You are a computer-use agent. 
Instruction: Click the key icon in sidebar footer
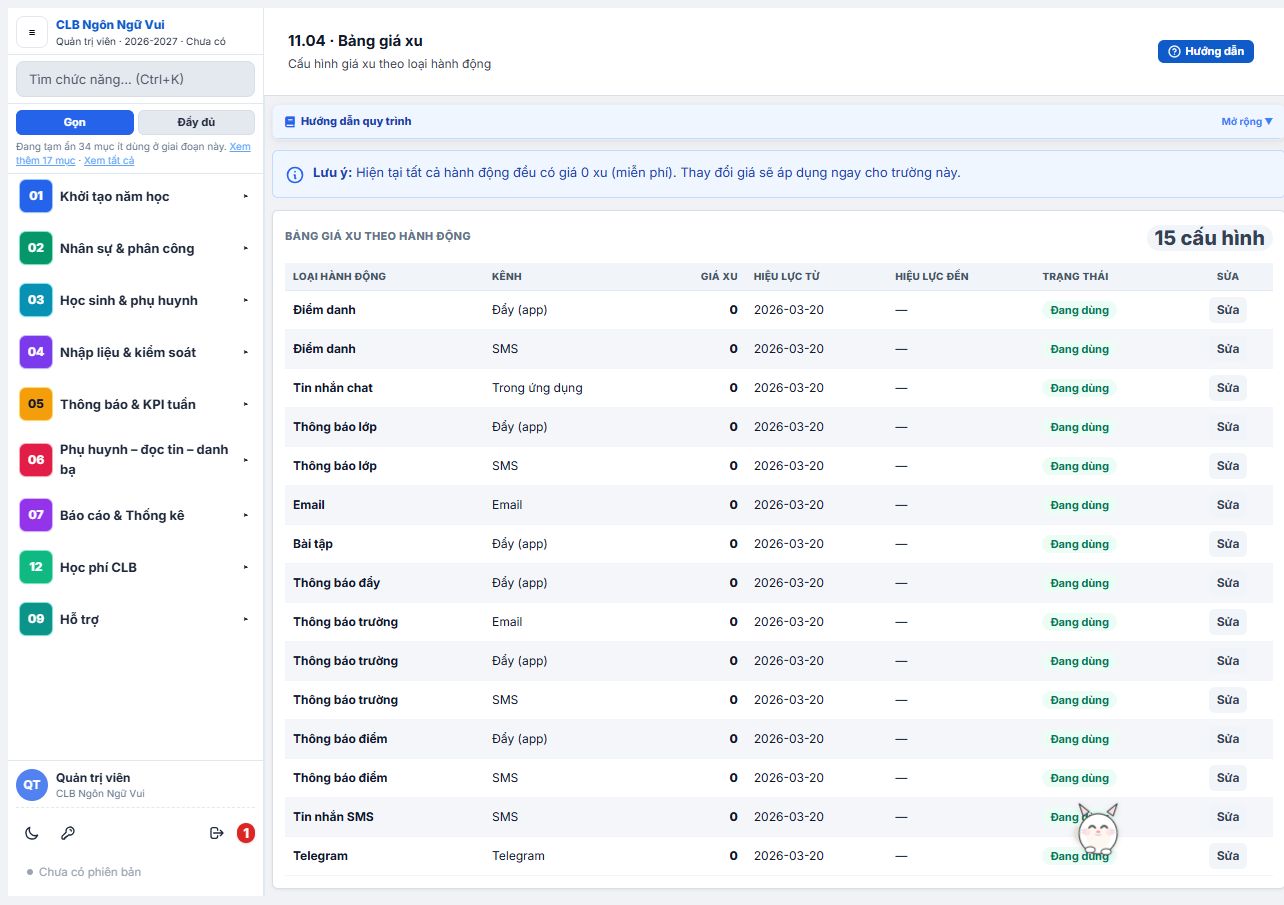(68, 833)
